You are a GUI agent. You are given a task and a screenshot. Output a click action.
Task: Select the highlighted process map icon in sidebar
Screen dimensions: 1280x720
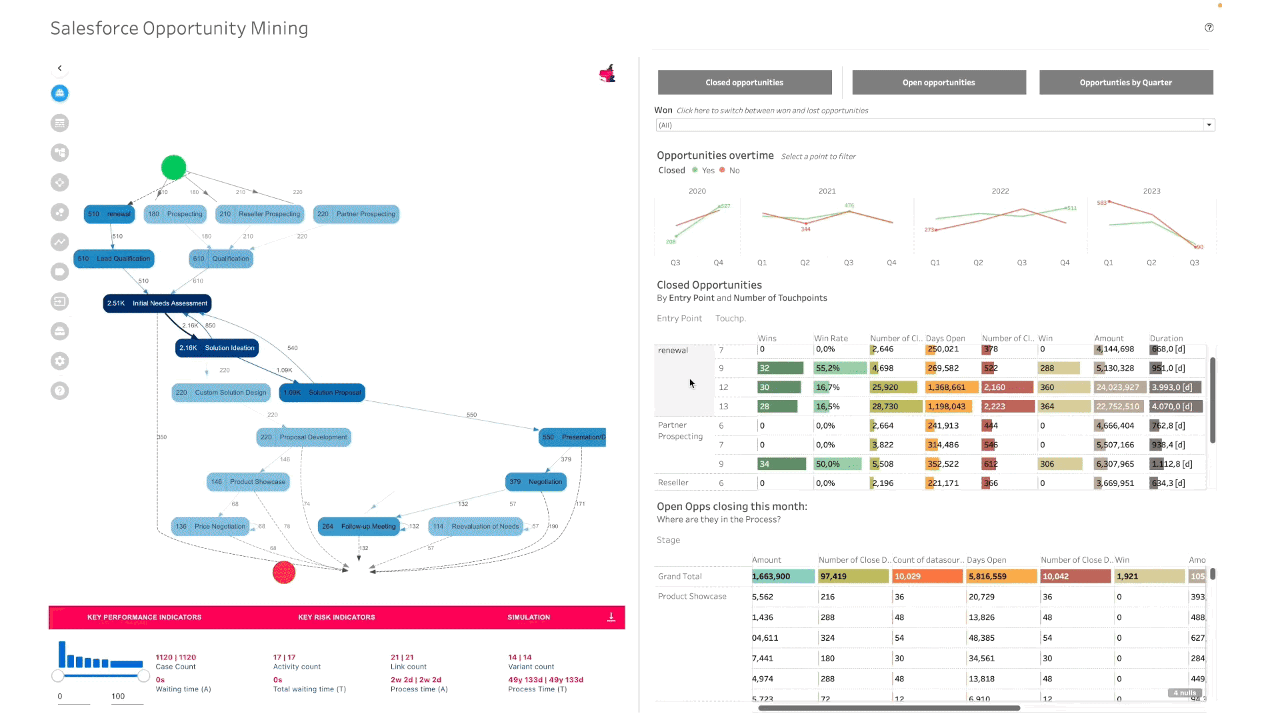pos(59,93)
